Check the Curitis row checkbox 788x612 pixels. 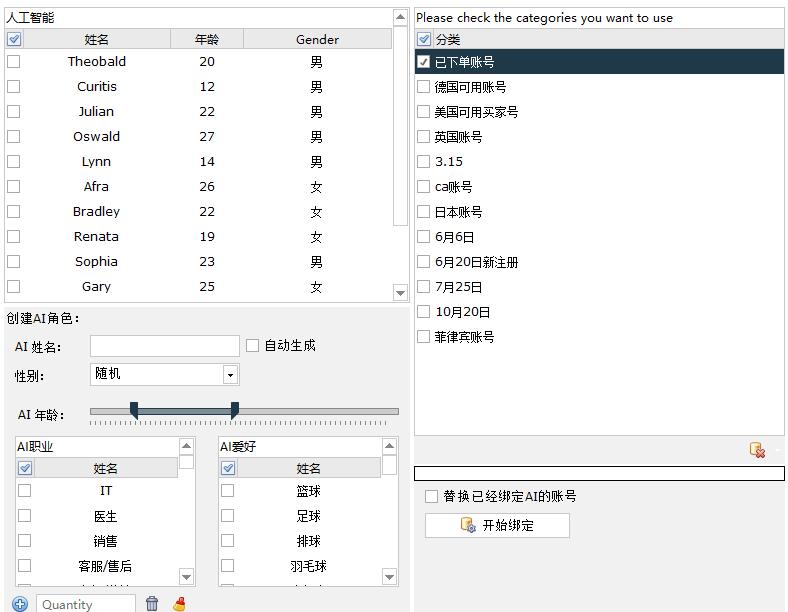(14, 86)
